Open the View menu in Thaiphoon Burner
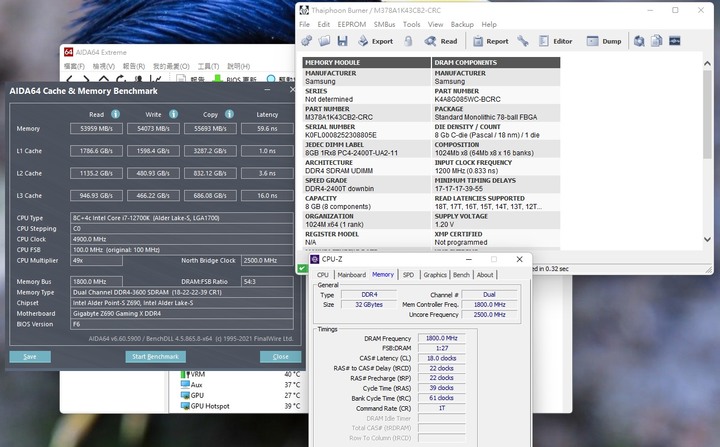Image resolution: width=720 pixels, height=447 pixels. tap(435, 24)
